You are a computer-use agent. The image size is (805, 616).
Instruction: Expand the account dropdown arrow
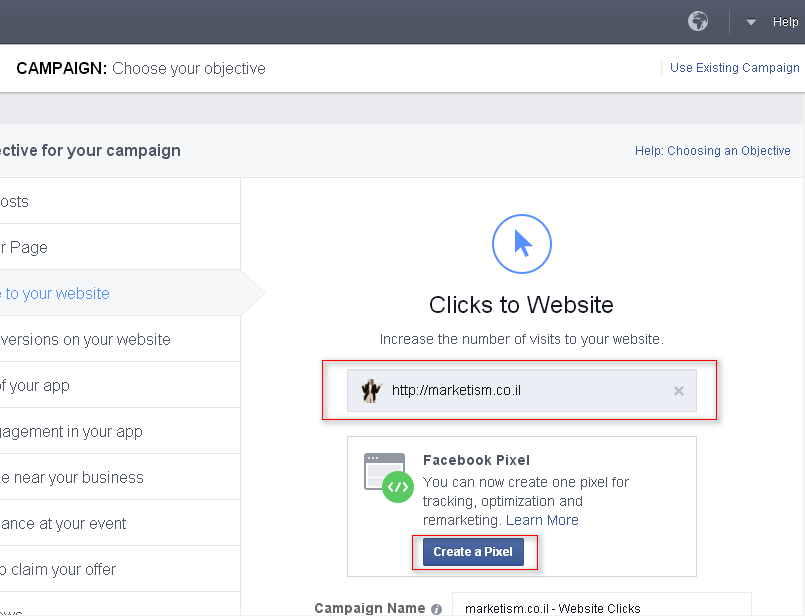pyautogui.click(x=751, y=22)
